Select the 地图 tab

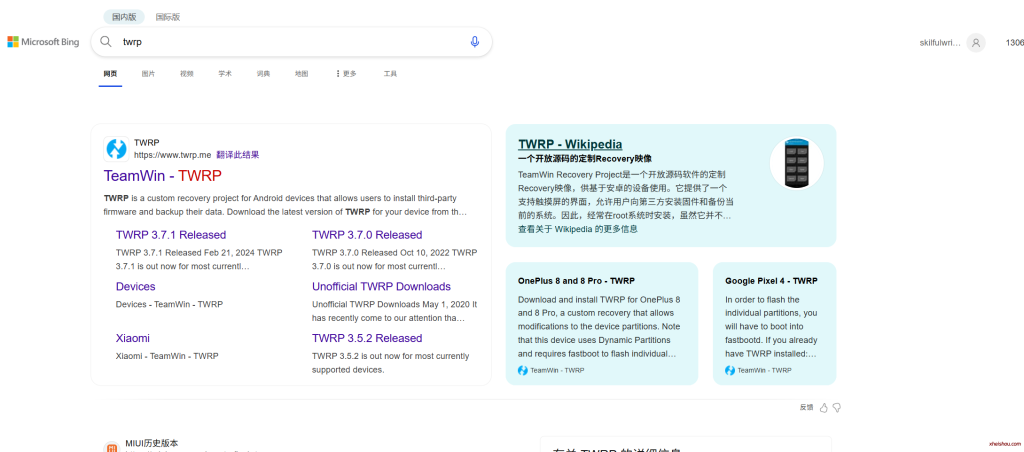tap(301, 74)
